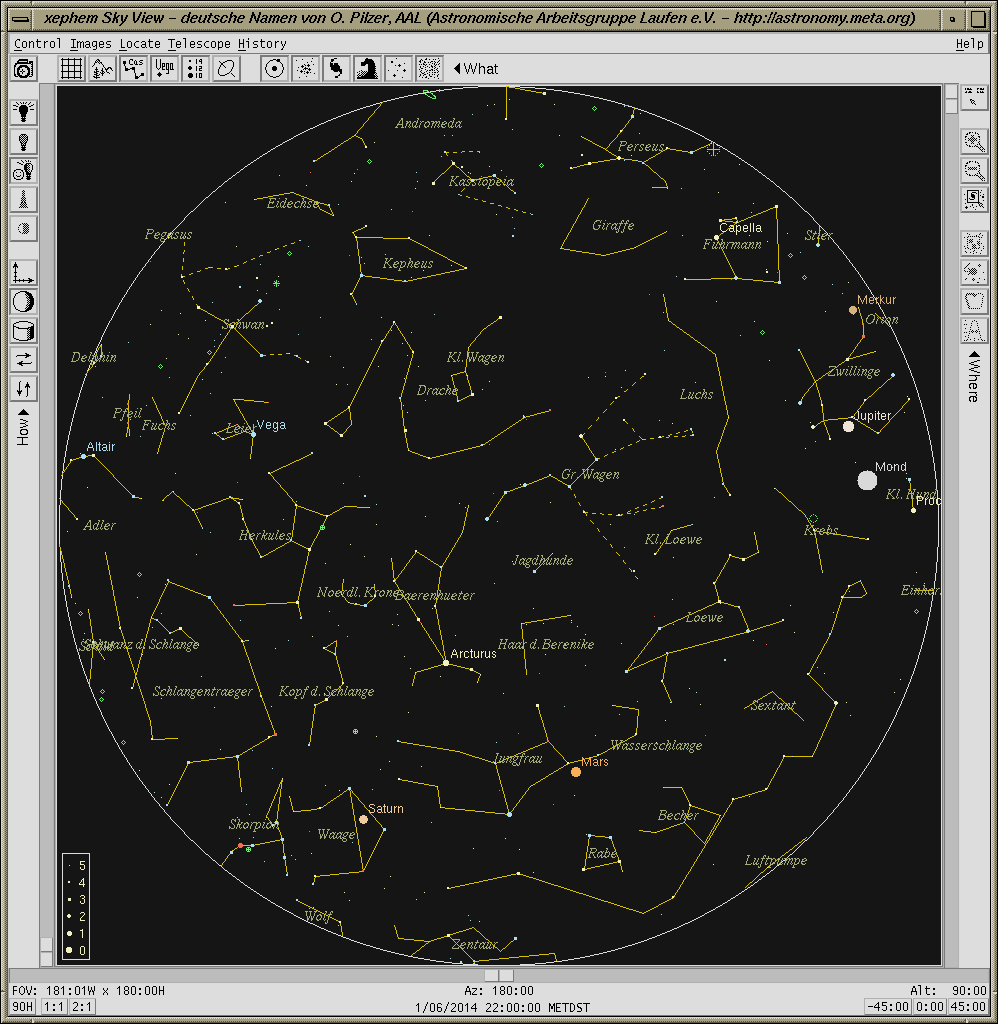
Task: Open the Telescope menu
Action: (199, 44)
